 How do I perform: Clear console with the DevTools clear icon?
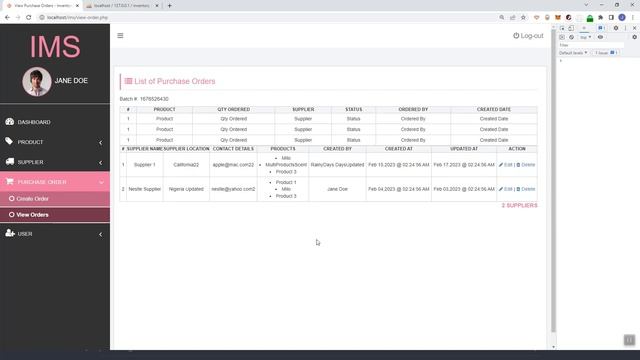coord(571,37)
